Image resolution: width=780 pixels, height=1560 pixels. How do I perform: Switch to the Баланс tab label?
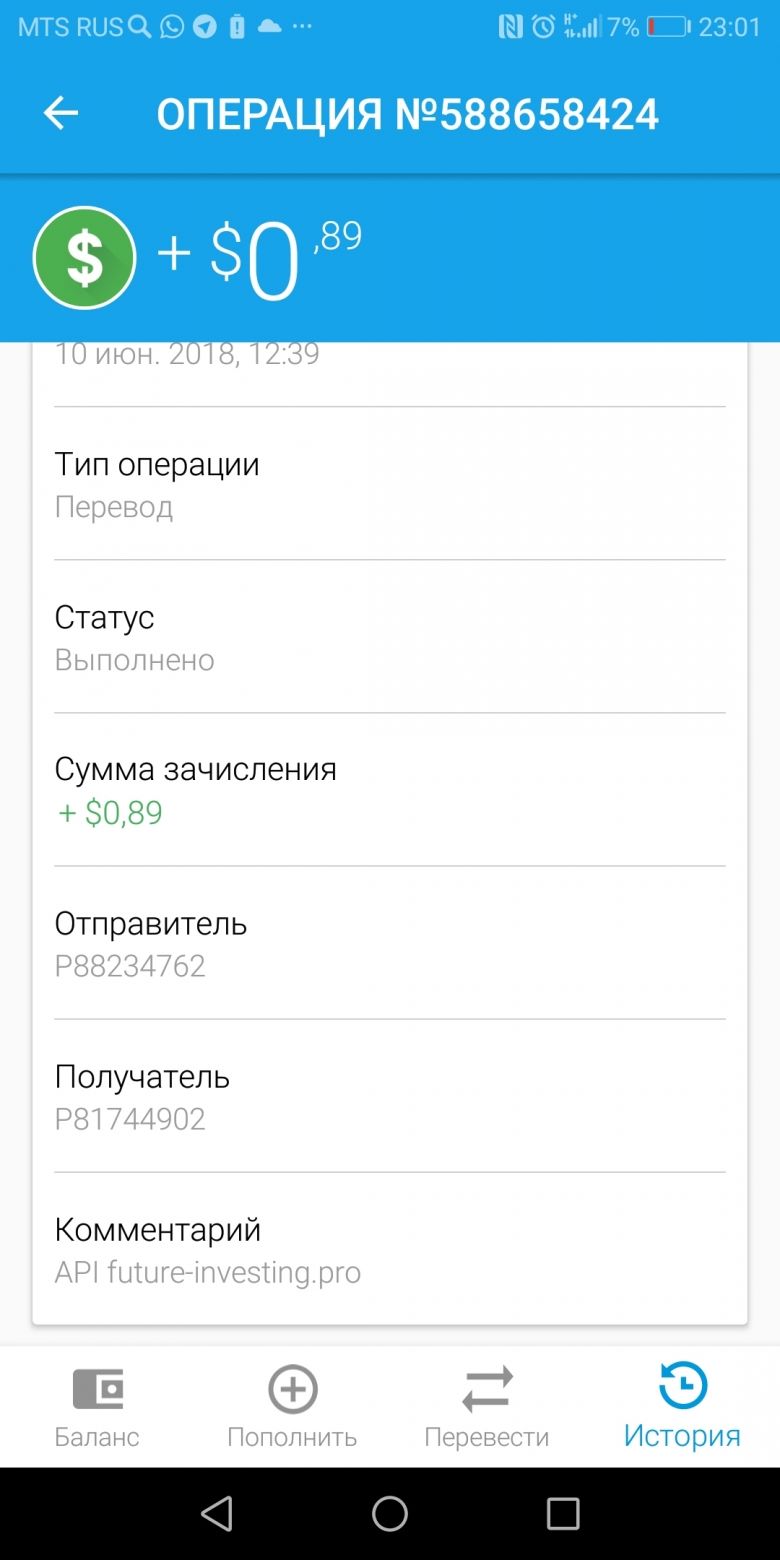(97, 1437)
